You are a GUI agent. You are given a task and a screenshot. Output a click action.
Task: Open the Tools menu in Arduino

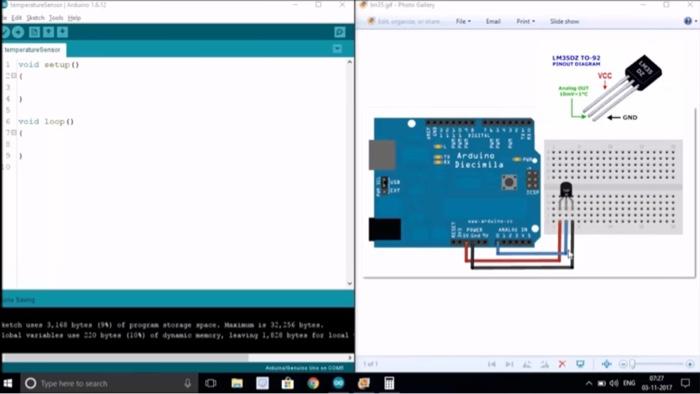tap(56, 18)
